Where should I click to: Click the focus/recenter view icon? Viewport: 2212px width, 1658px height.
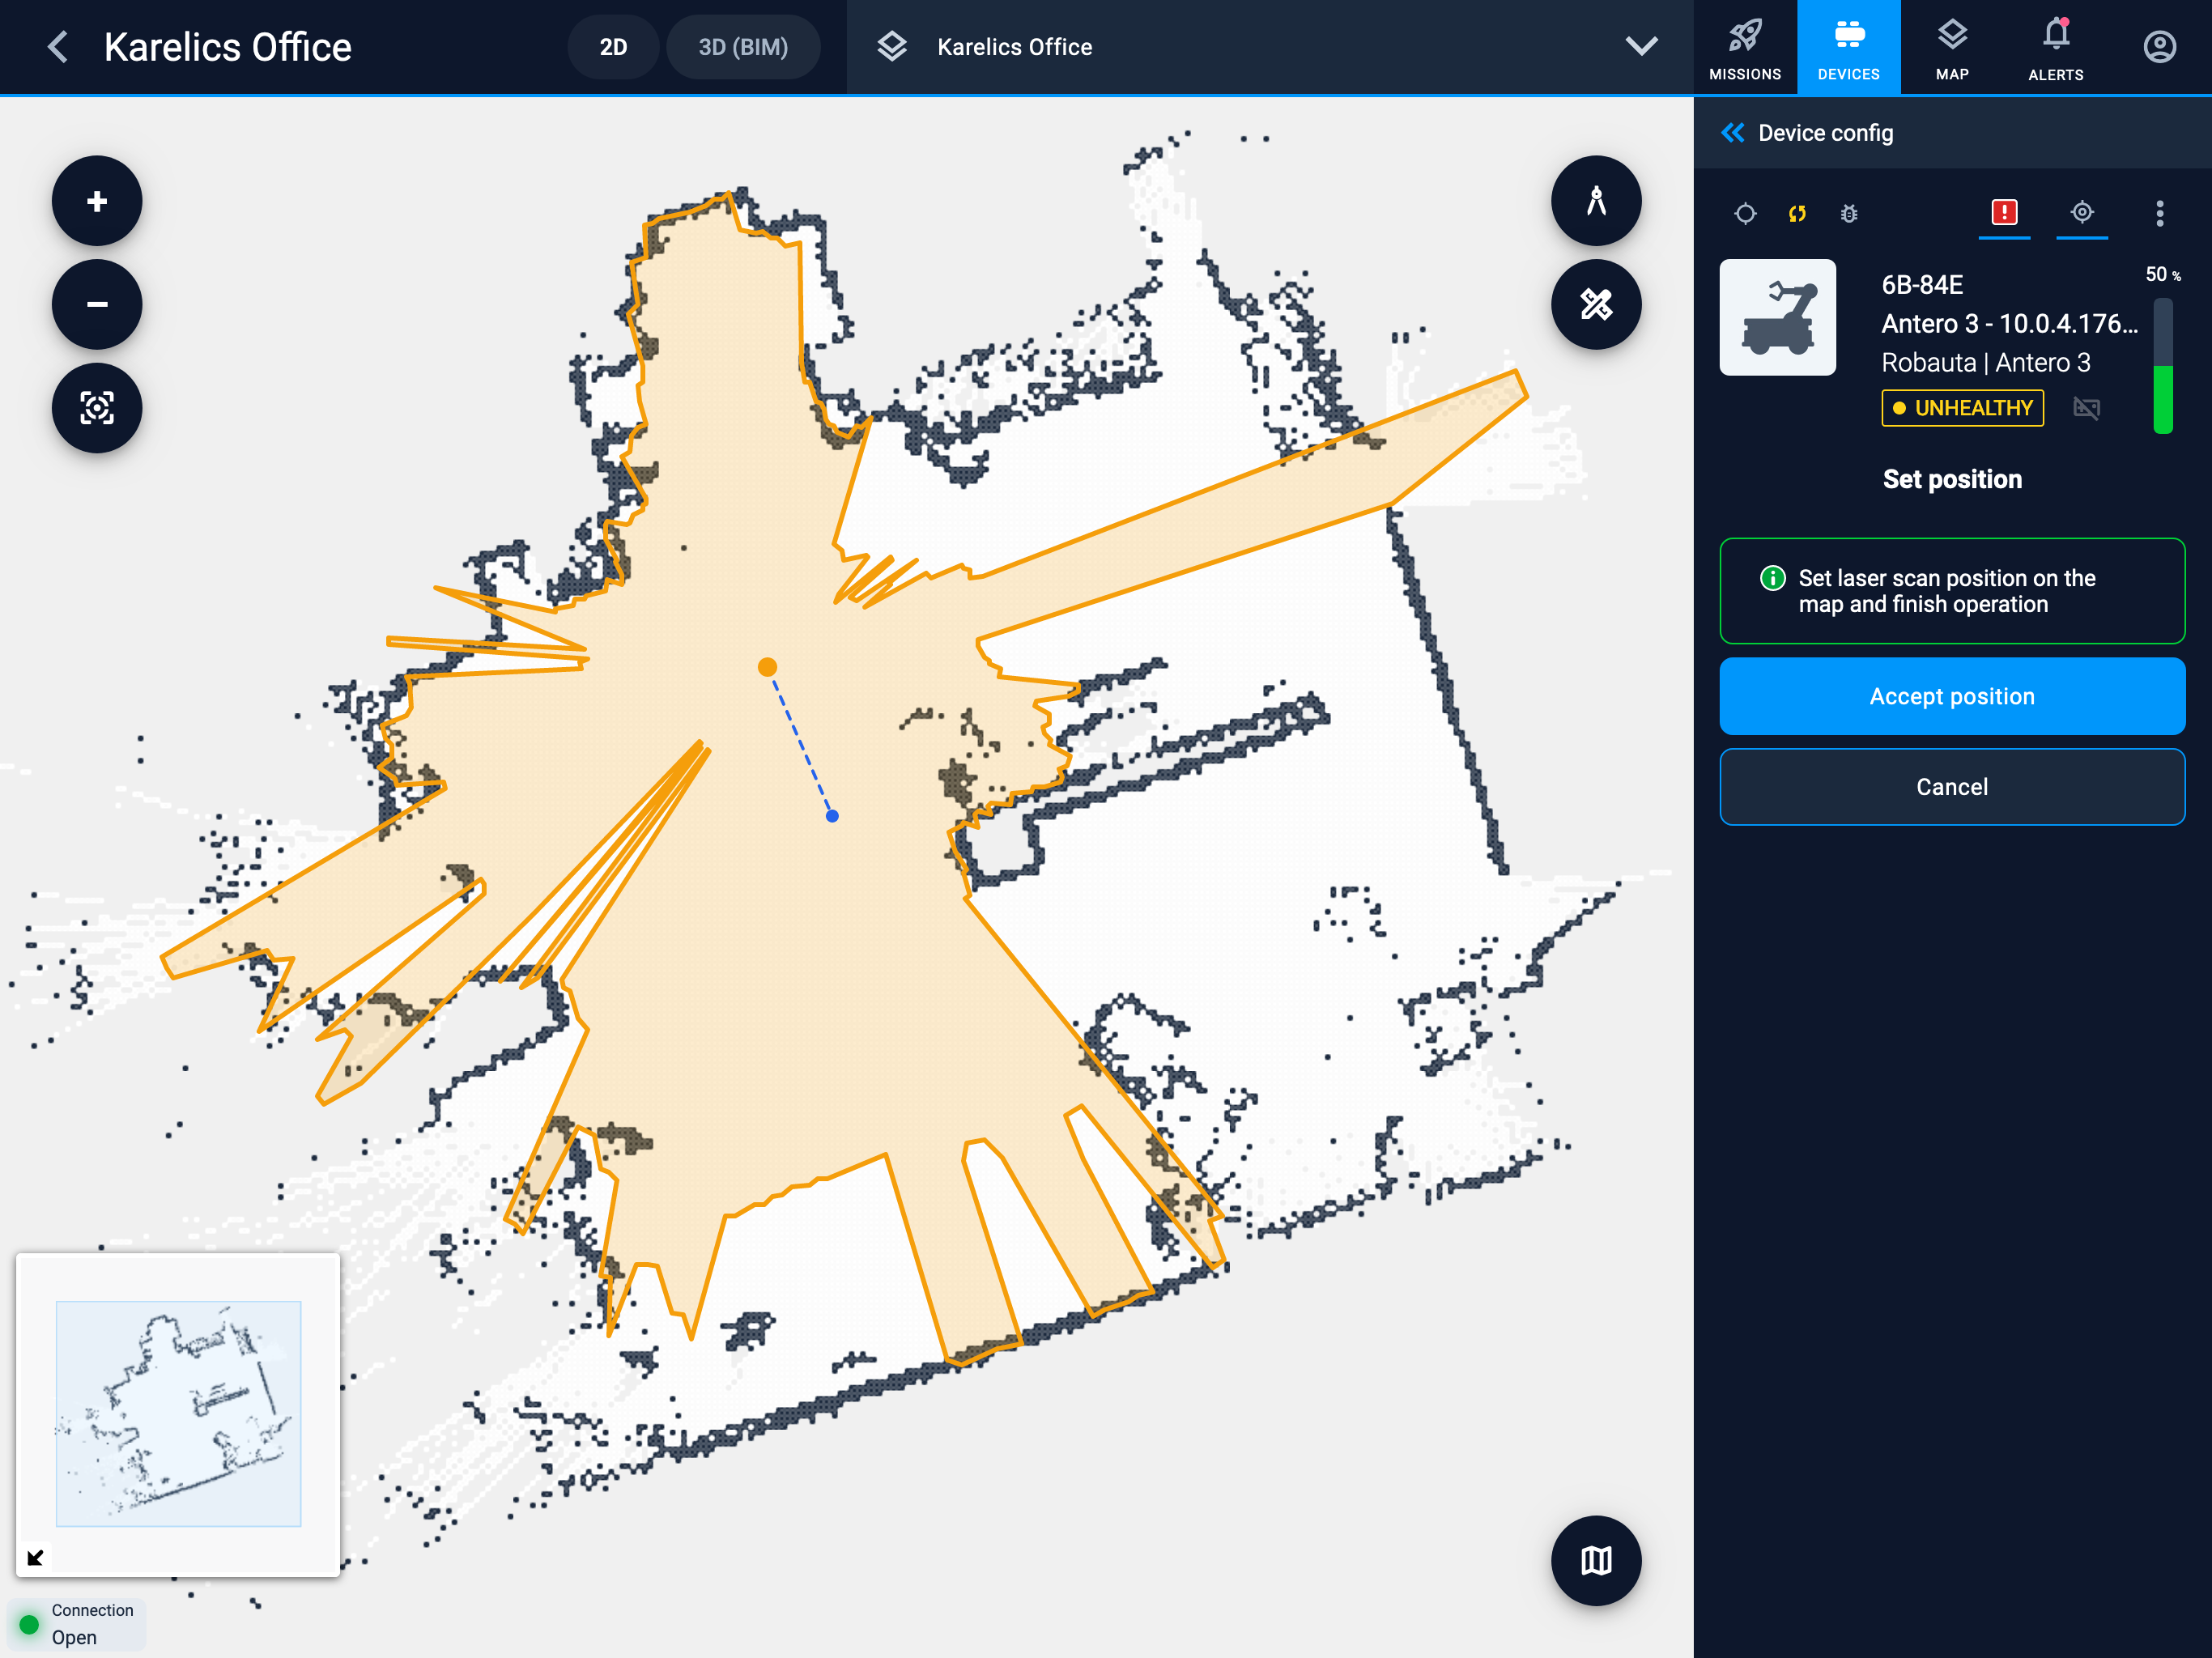click(x=97, y=408)
